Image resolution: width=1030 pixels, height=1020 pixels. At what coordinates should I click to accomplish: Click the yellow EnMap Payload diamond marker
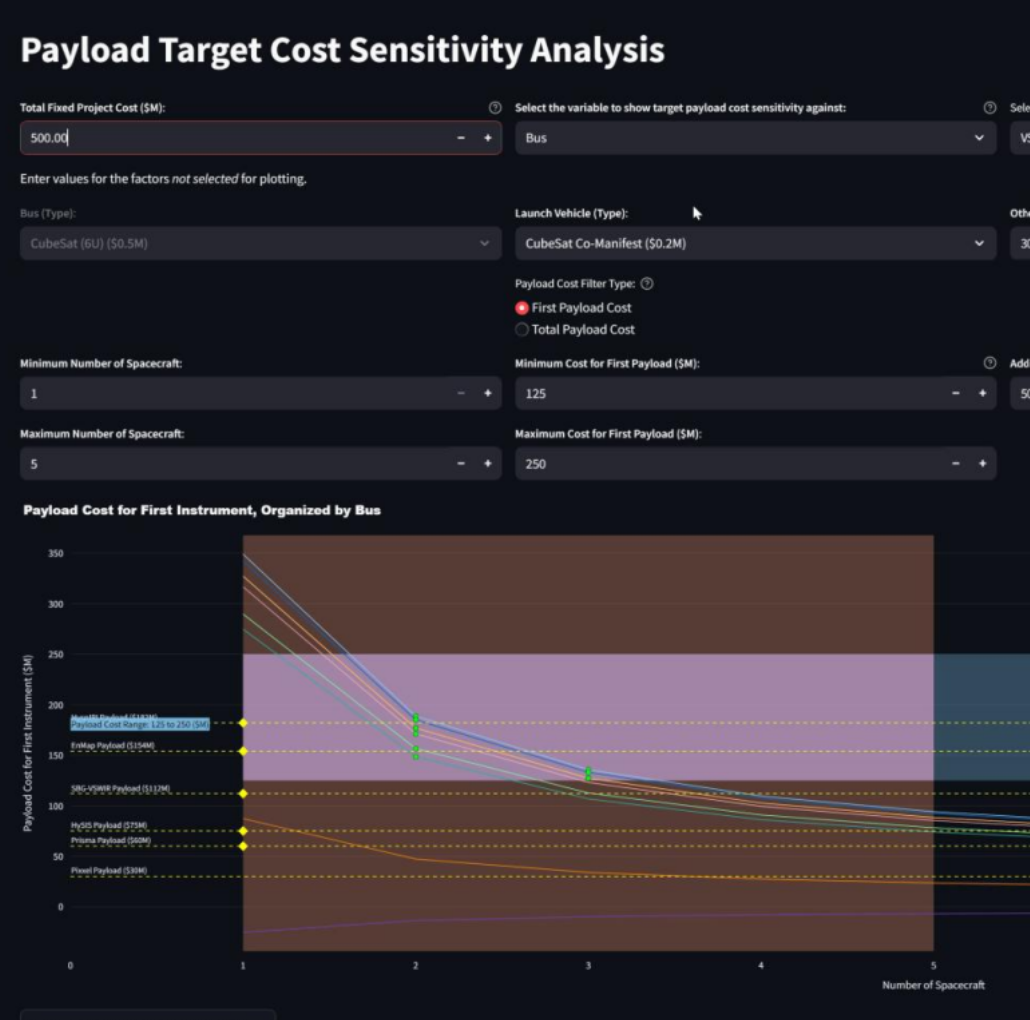pyautogui.click(x=243, y=751)
